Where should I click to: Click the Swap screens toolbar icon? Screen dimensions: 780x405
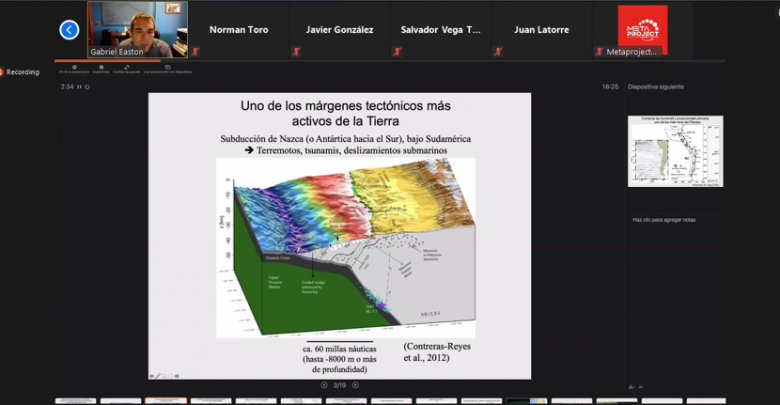(126, 68)
